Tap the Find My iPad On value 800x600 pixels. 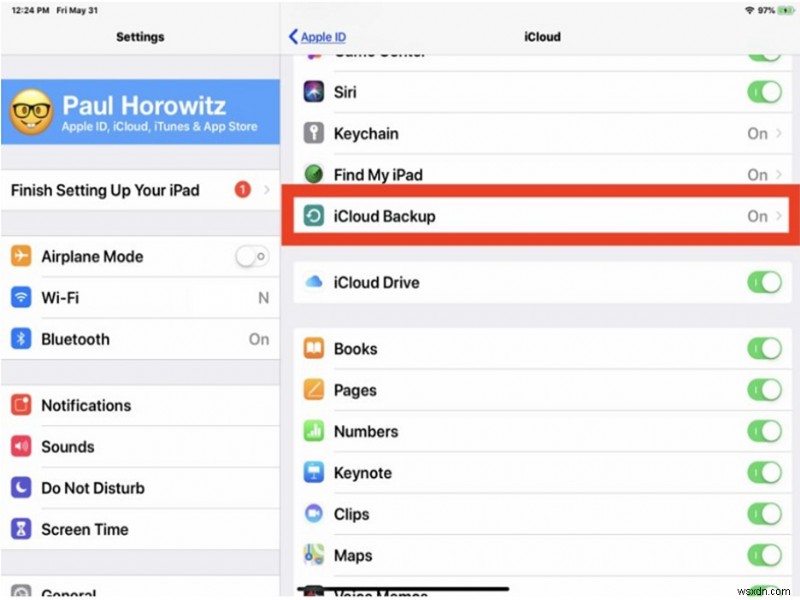(757, 175)
